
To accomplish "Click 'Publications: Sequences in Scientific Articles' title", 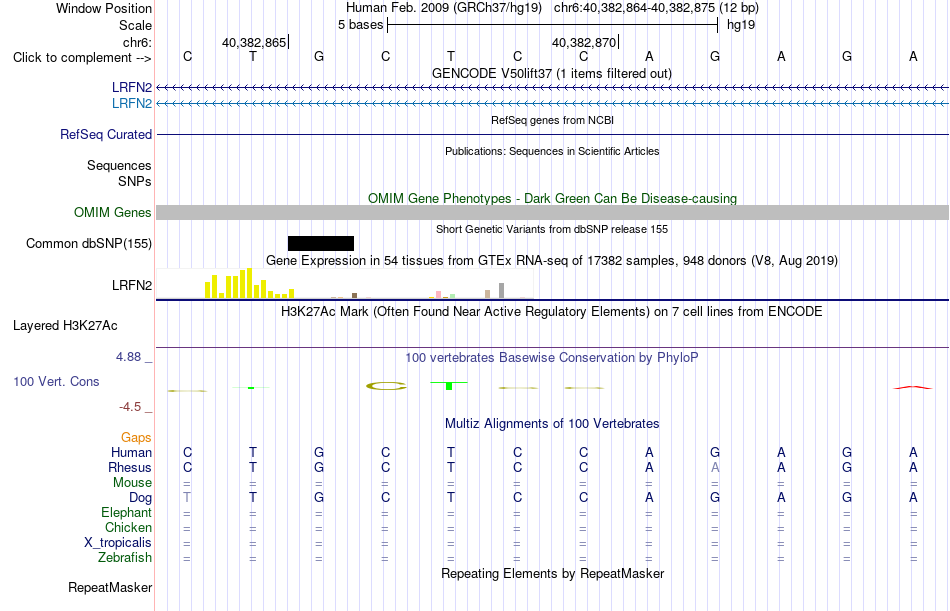I will point(552,151).
